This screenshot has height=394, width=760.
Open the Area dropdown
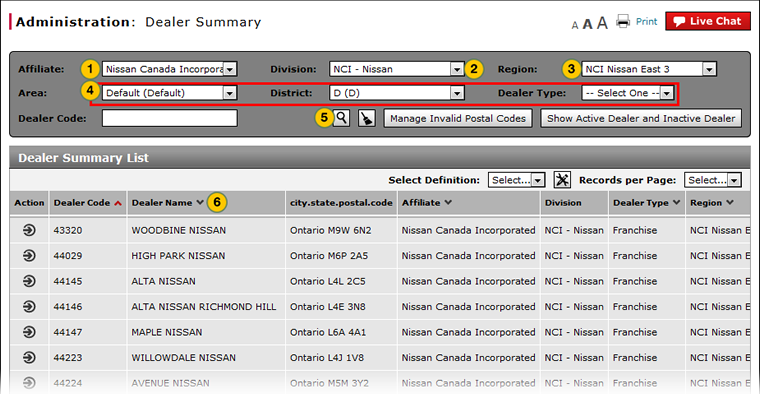[169, 93]
